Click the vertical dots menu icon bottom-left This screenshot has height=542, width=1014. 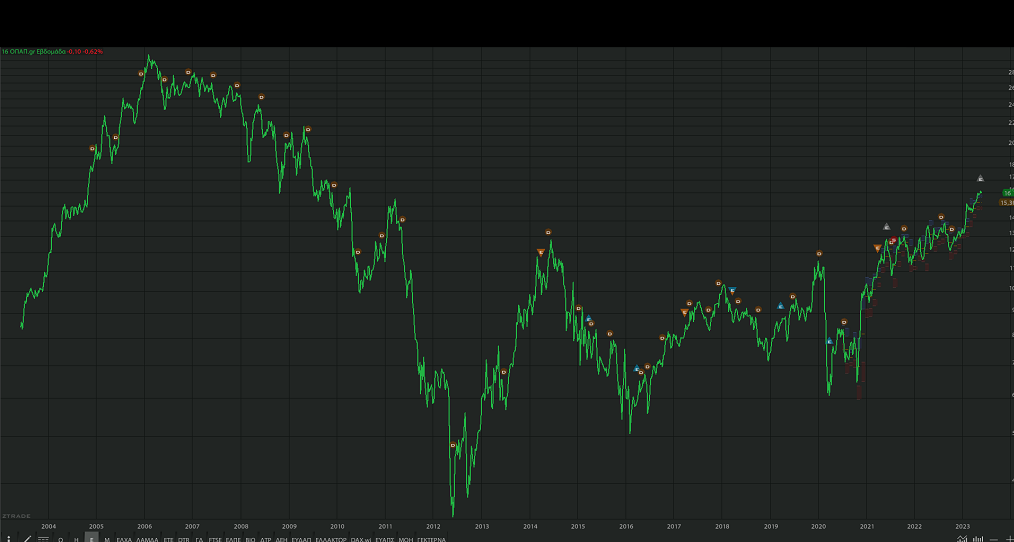8,539
